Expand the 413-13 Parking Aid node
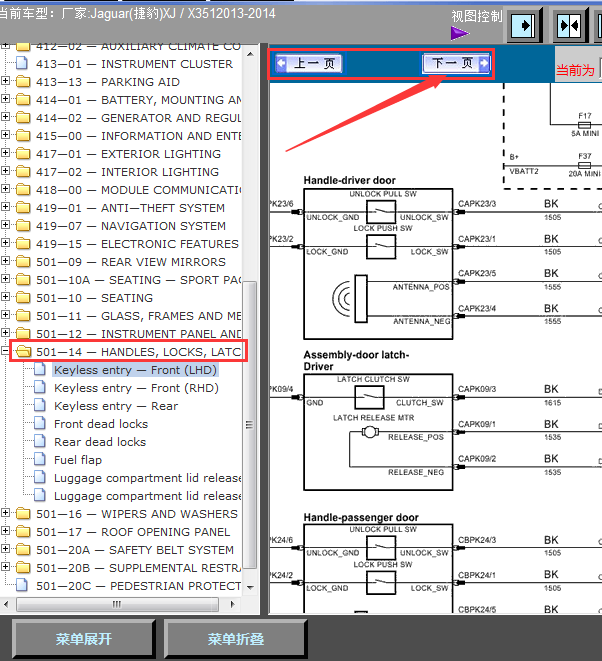Screen dimensions: 602x661 [6, 82]
